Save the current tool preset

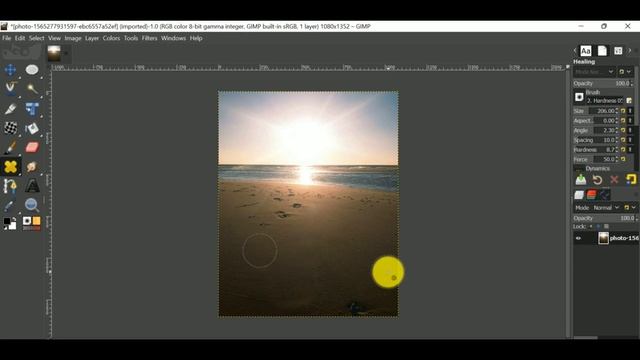tap(581, 180)
